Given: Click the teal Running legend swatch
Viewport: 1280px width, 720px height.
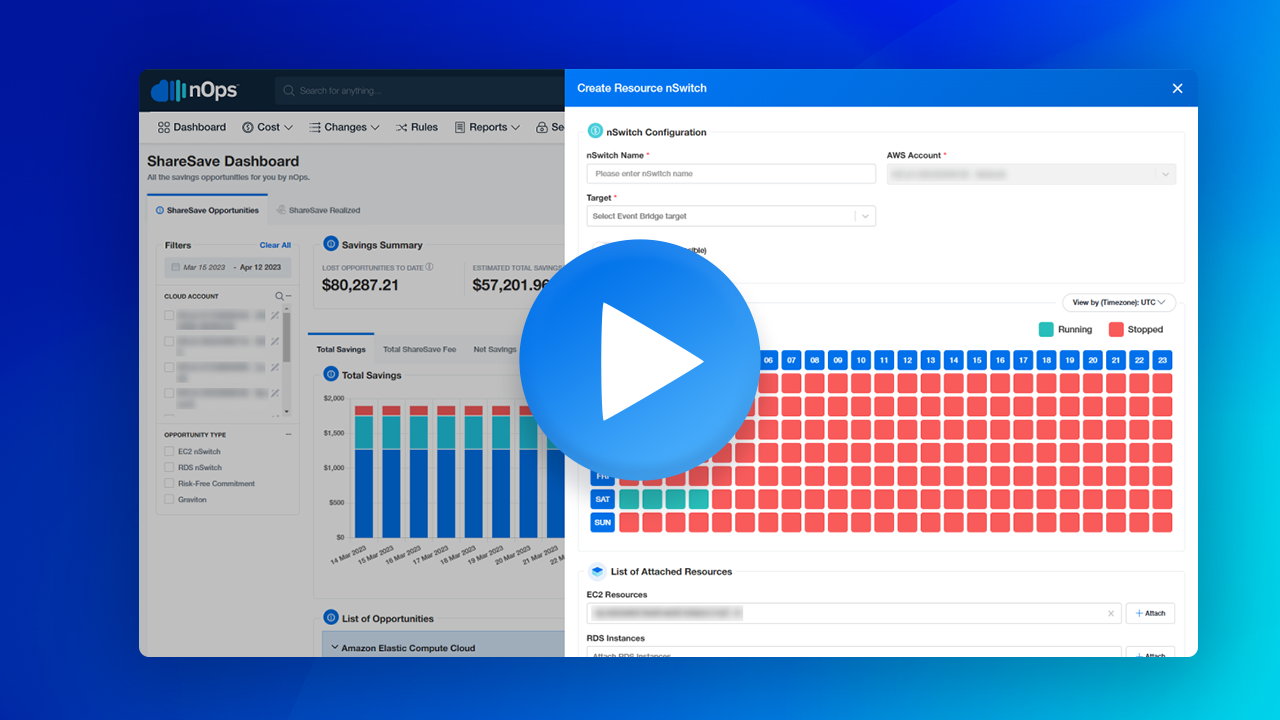Looking at the screenshot, I should click(1046, 329).
